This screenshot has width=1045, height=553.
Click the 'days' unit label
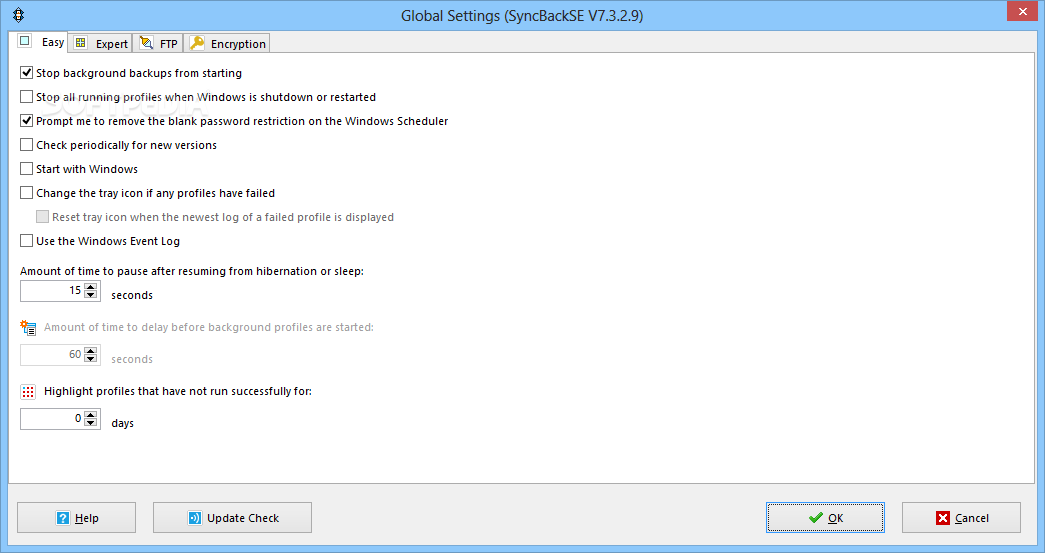coord(123,423)
